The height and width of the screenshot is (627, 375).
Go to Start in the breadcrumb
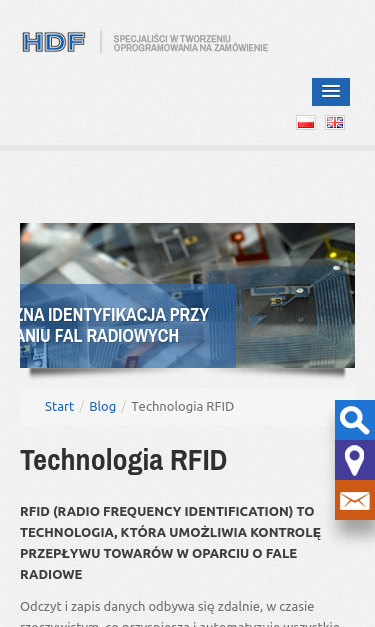click(59, 406)
